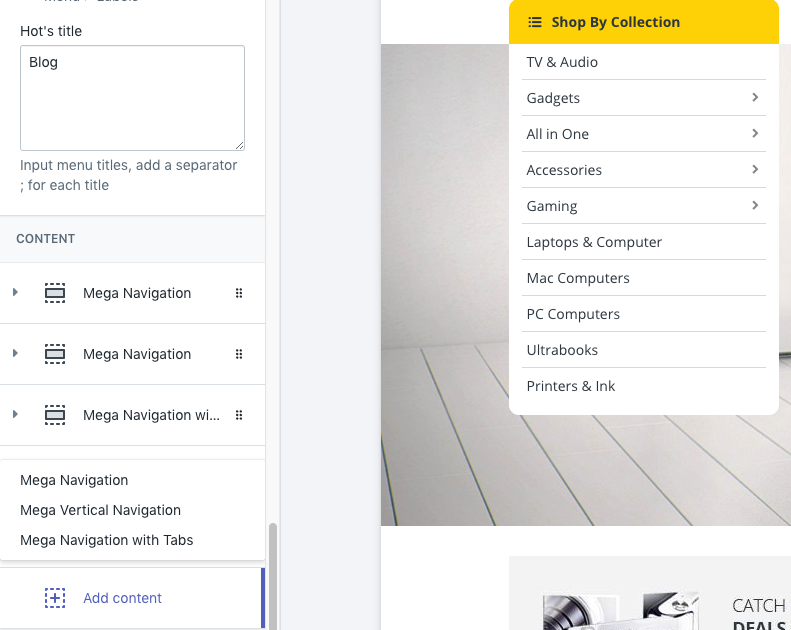Expand the second Mega Navigation block
This screenshot has height=630, width=791.
click(x=15, y=353)
